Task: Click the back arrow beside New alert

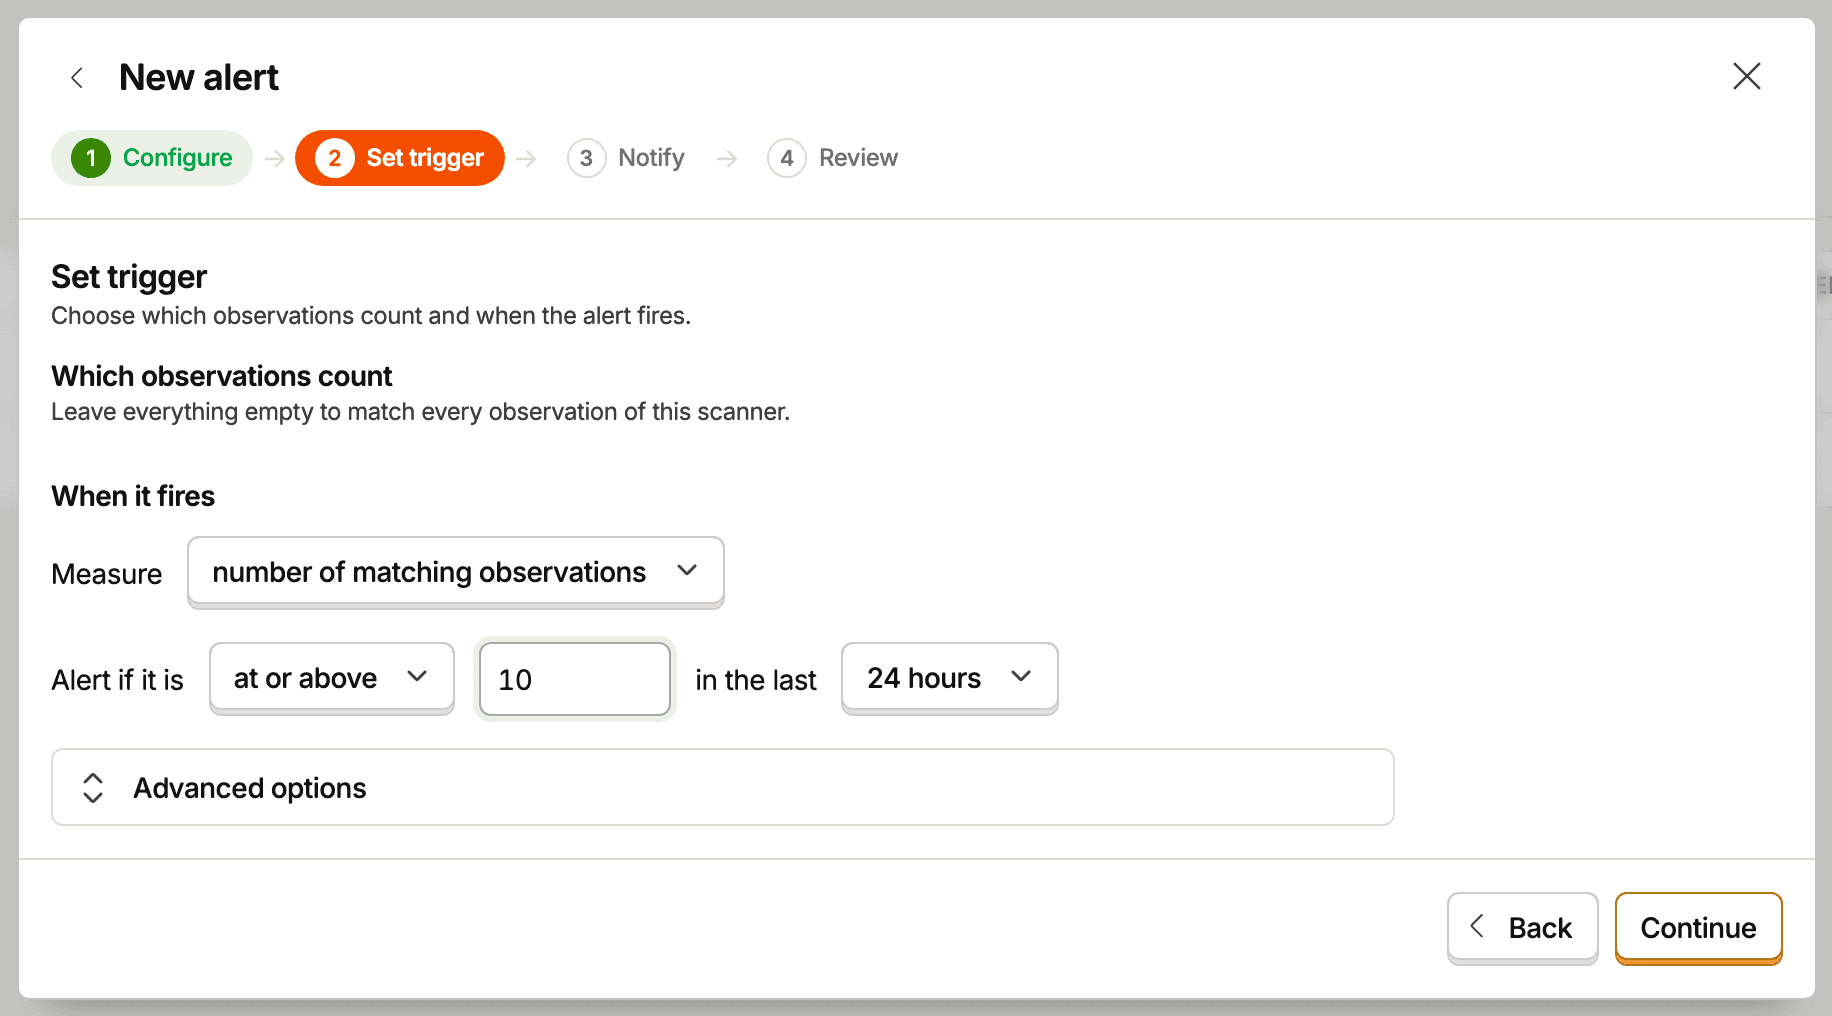Action: tap(77, 78)
